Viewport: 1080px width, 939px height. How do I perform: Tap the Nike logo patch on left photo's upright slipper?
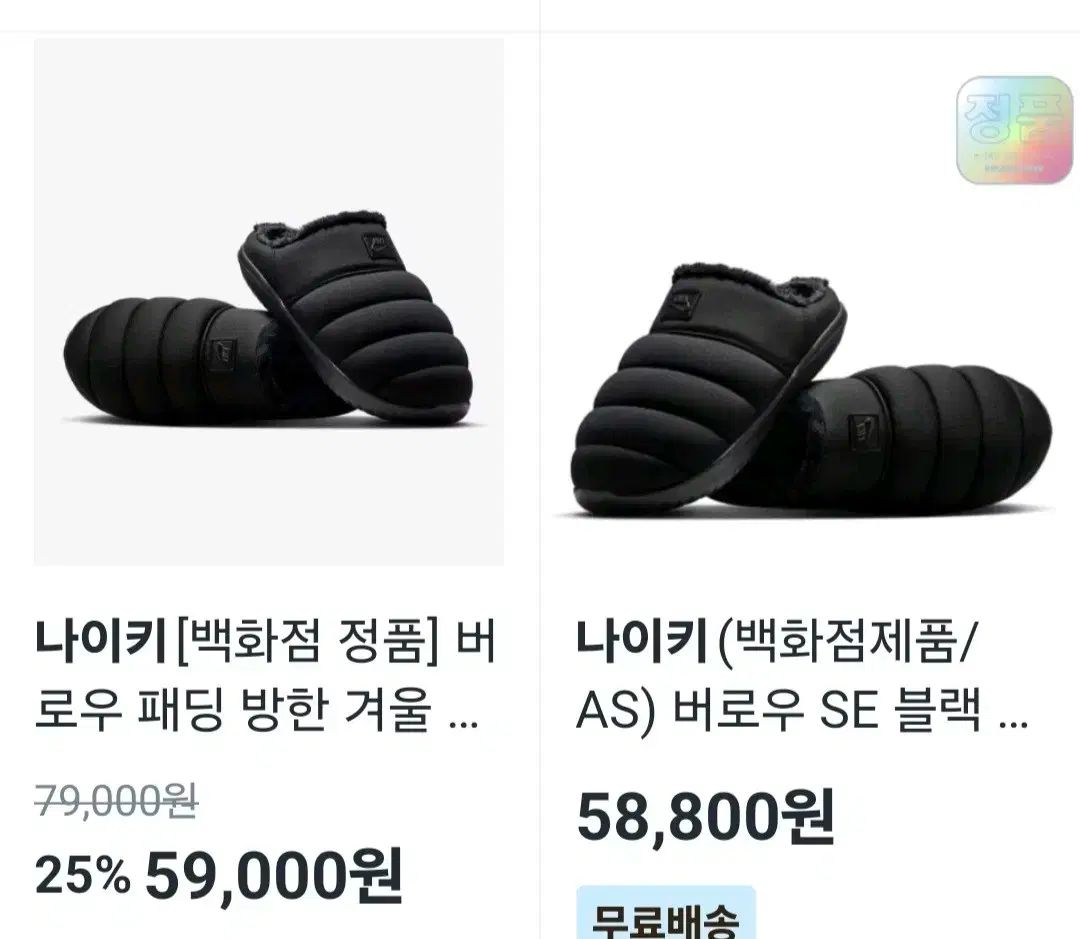[378, 245]
